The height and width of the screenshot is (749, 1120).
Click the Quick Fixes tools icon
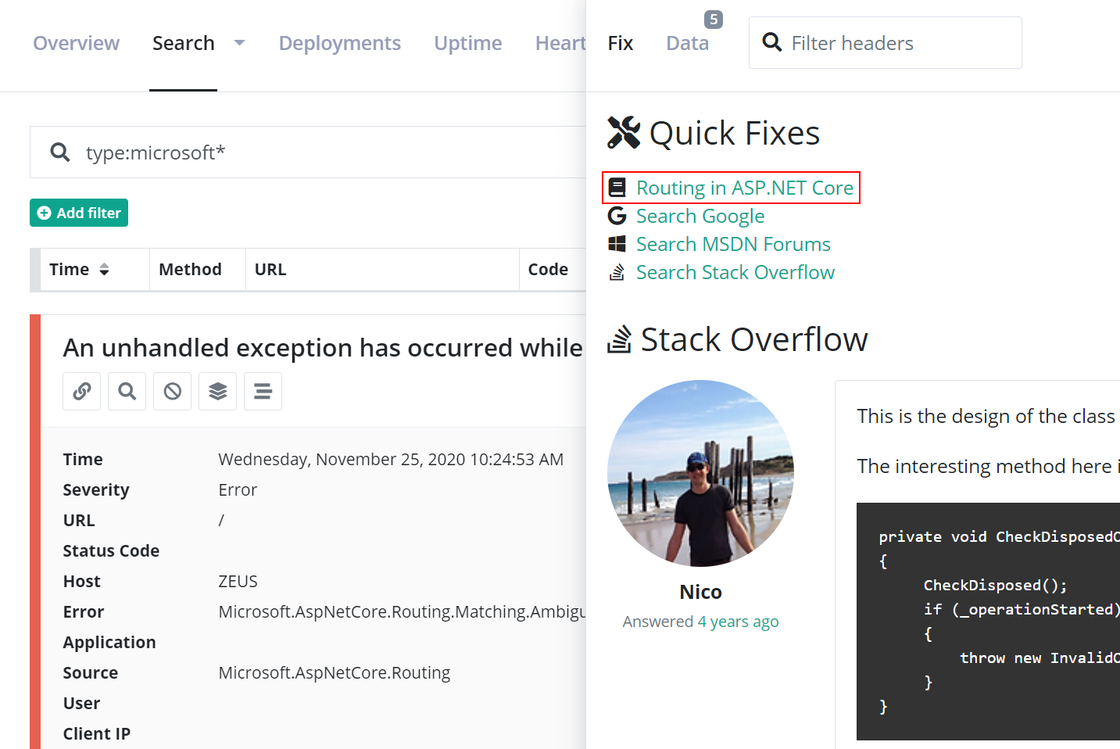point(624,133)
